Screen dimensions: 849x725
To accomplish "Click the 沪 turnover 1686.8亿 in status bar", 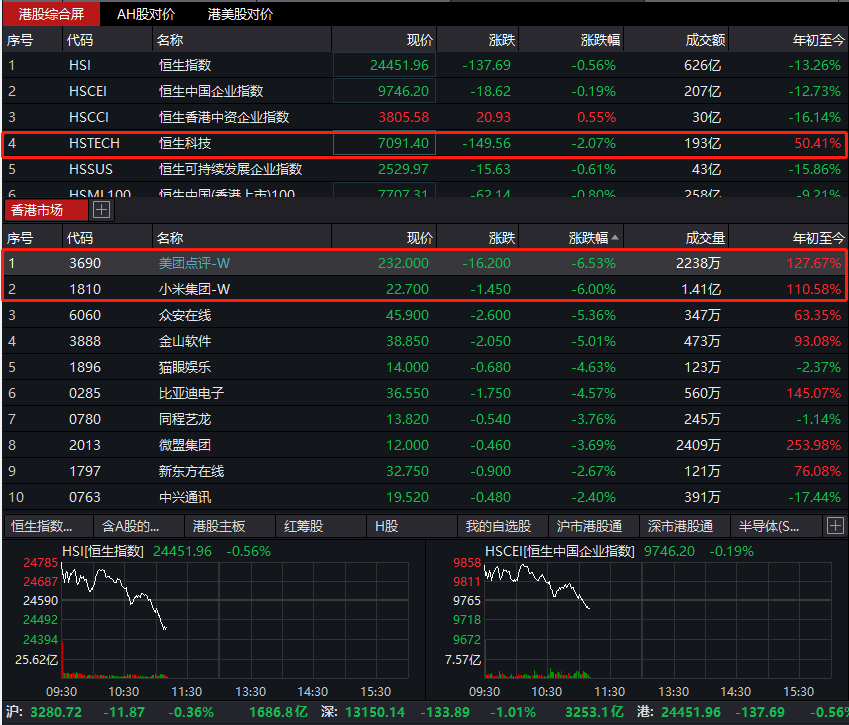I will pyautogui.click(x=278, y=712).
